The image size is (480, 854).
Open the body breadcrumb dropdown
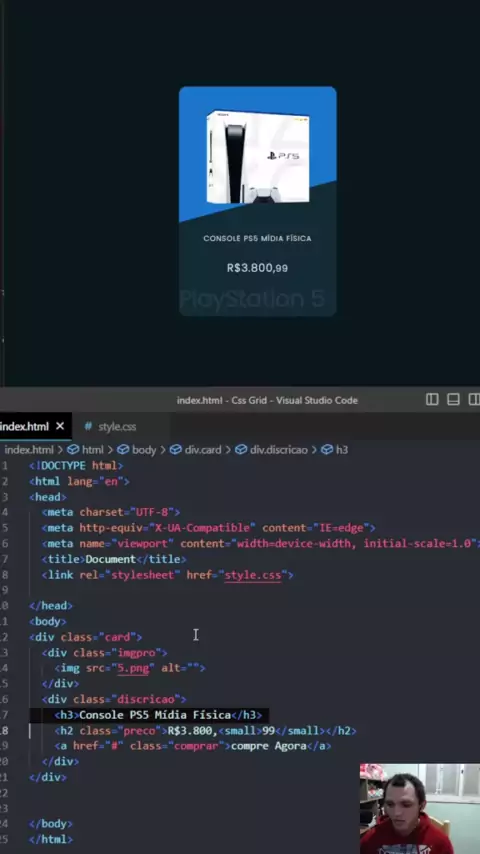point(137,450)
